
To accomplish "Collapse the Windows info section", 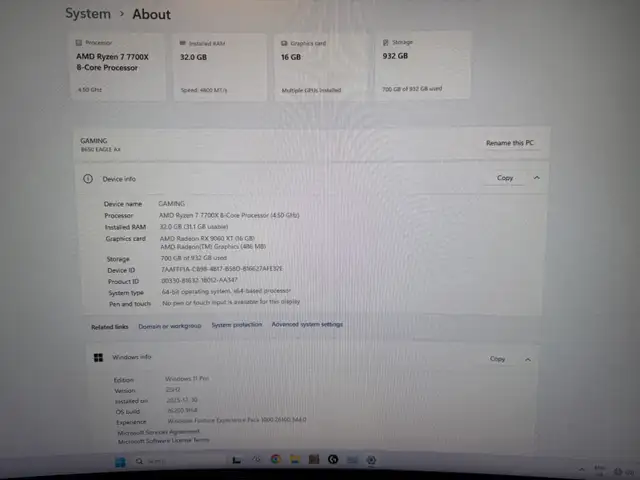I will pyautogui.click(x=528, y=360).
